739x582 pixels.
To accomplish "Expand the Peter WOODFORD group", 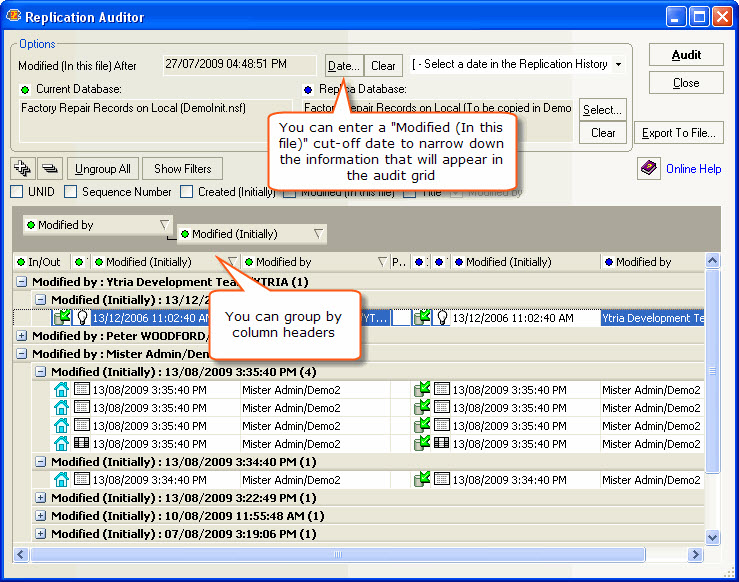I will [22, 336].
